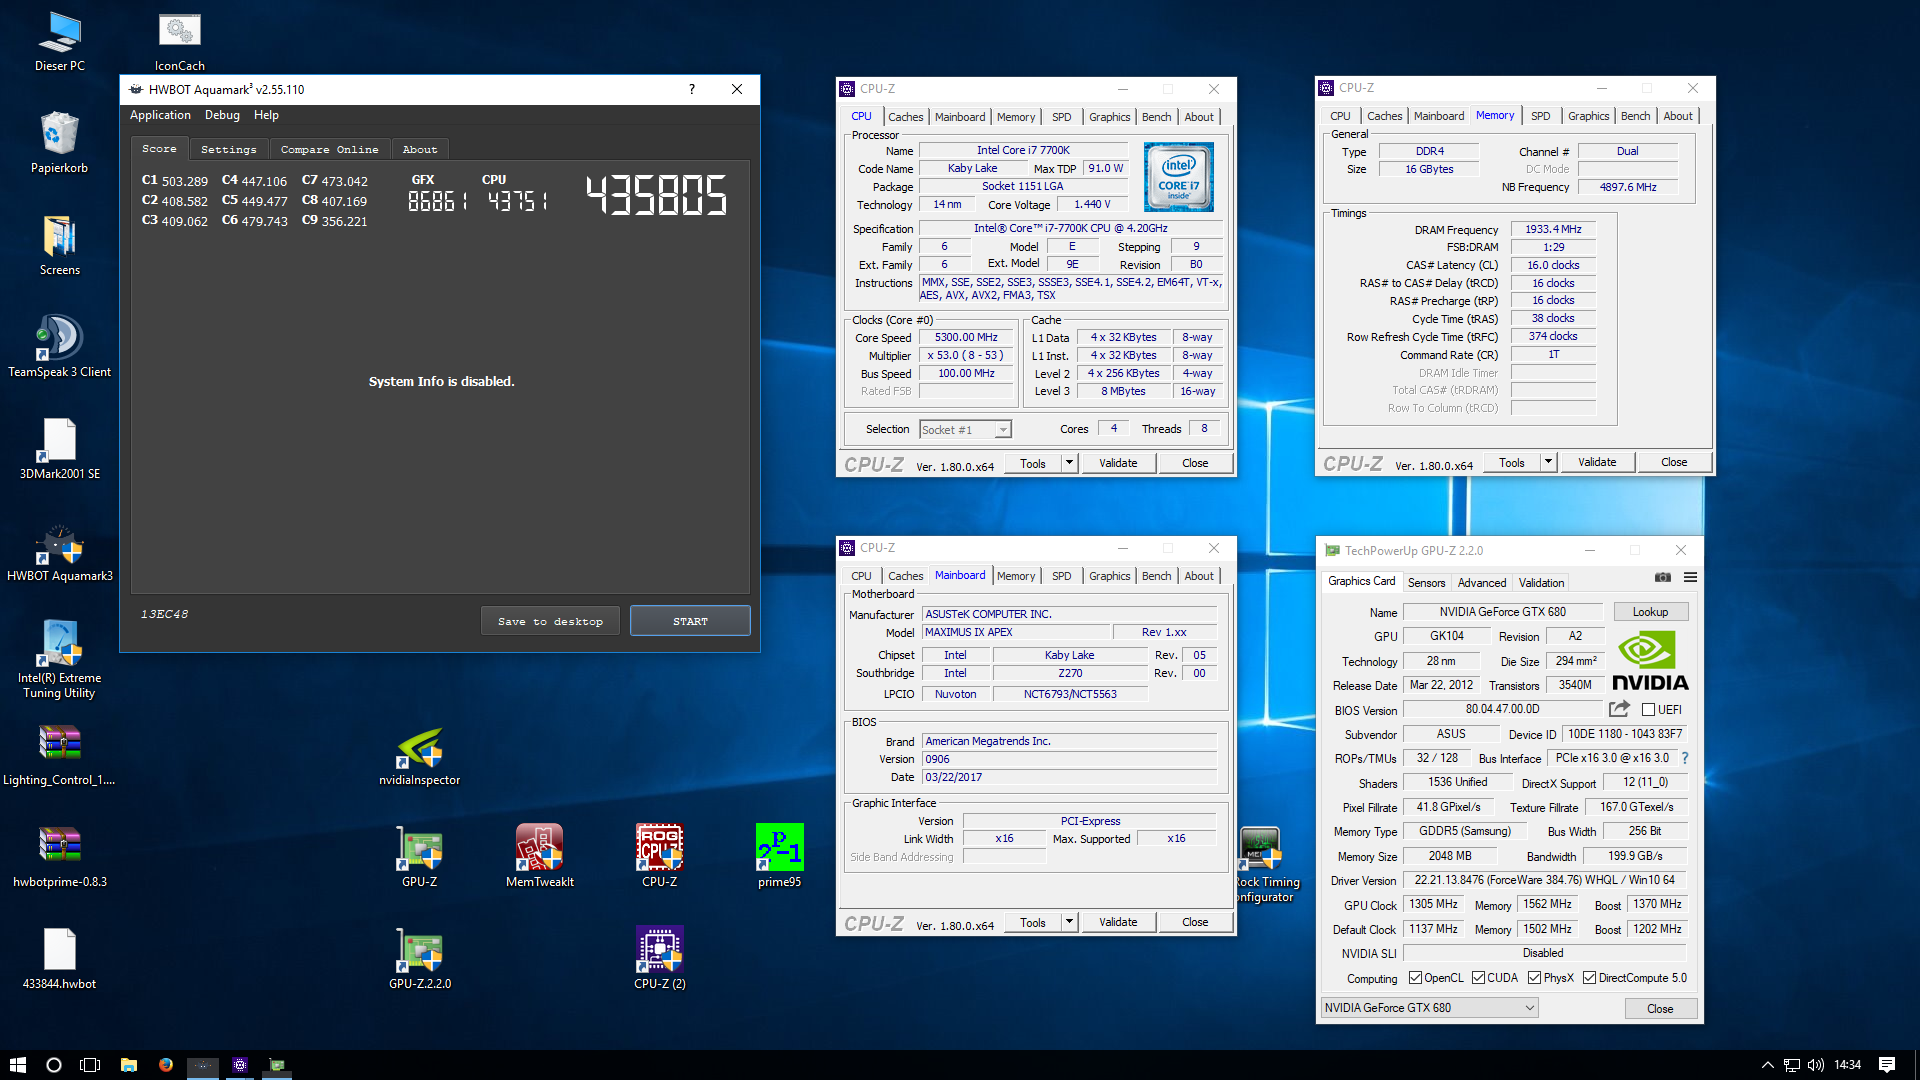
Task: Launch nvidiaInspector shortcut
Action: [x=420, y=755]
